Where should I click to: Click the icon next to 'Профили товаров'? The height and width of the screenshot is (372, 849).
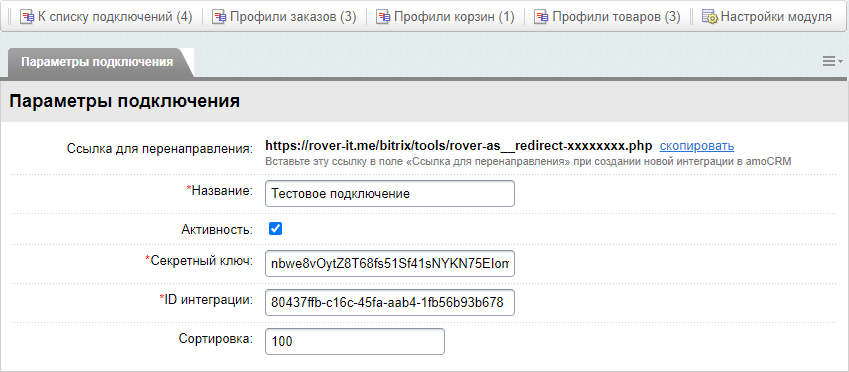(x=541, y=17)
